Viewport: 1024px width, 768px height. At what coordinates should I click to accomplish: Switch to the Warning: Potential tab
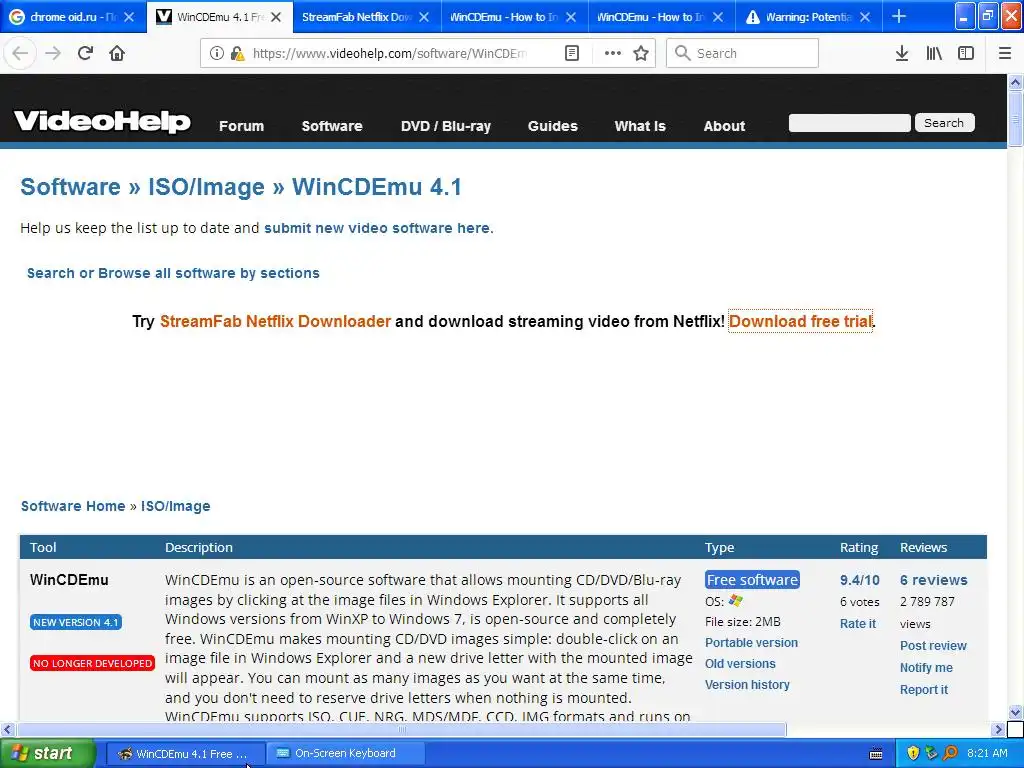coord(808,17)
